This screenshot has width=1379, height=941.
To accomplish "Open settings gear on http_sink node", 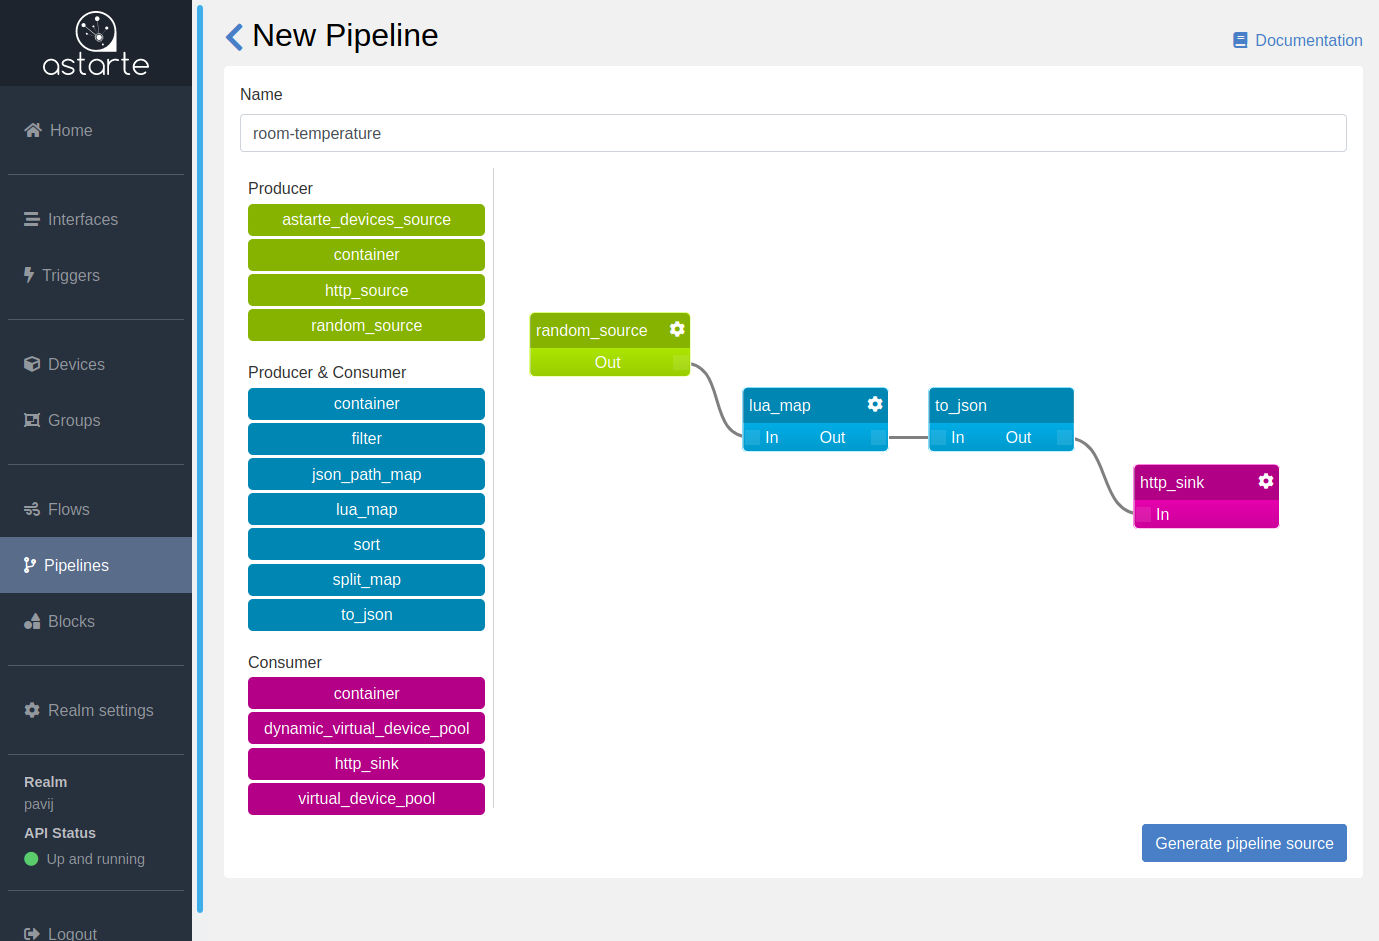I will [x=1266, y=481].
